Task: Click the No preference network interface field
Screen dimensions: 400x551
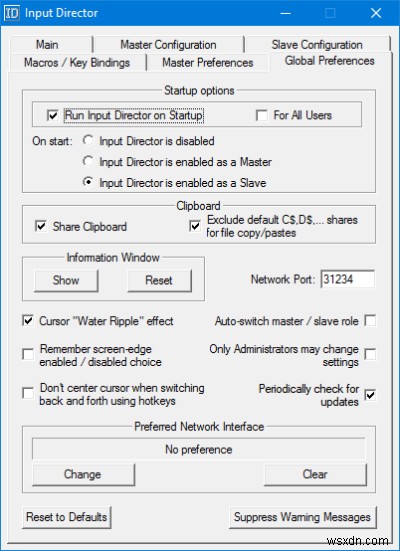Action: coord(199,449)
